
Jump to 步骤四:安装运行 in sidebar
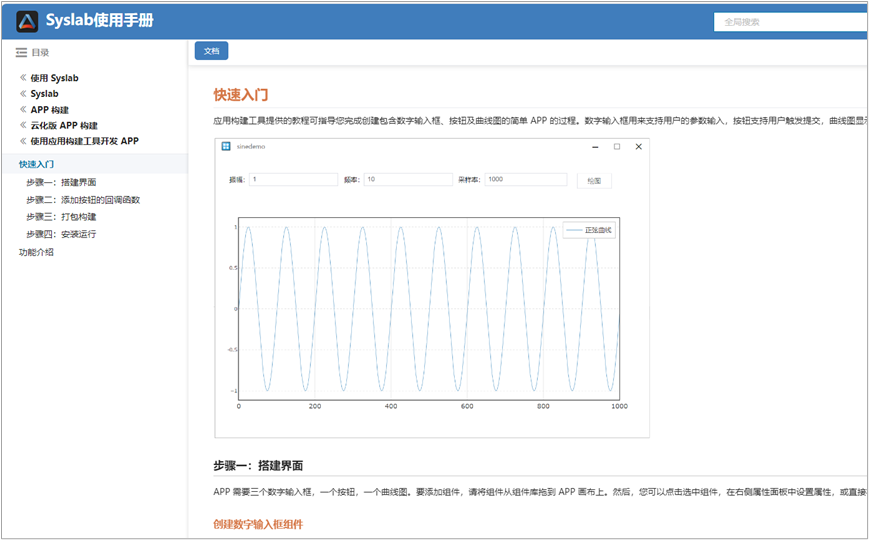pyautogui.click(x=62, y=234)
